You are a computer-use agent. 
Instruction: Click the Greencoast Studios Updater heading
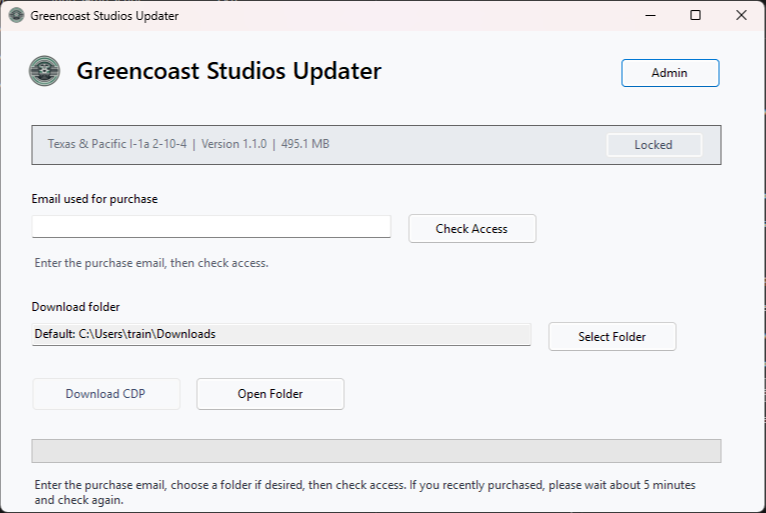229,71
